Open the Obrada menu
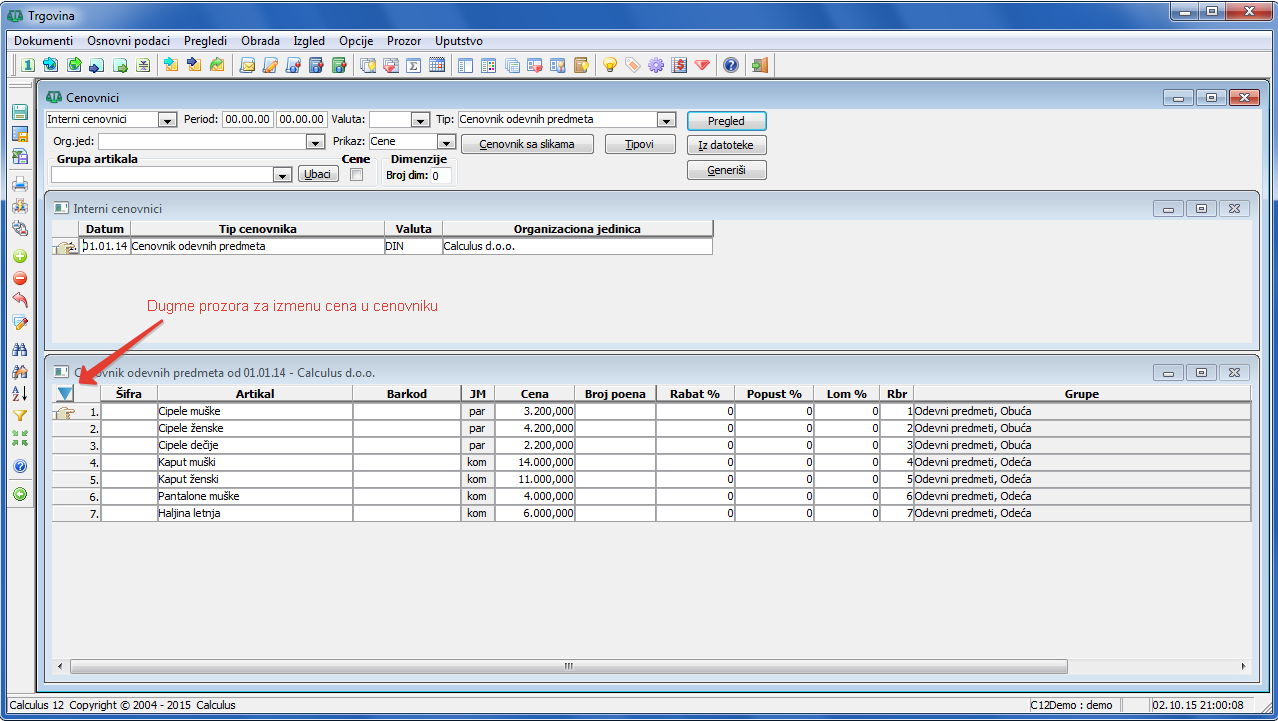 point(260,41)
